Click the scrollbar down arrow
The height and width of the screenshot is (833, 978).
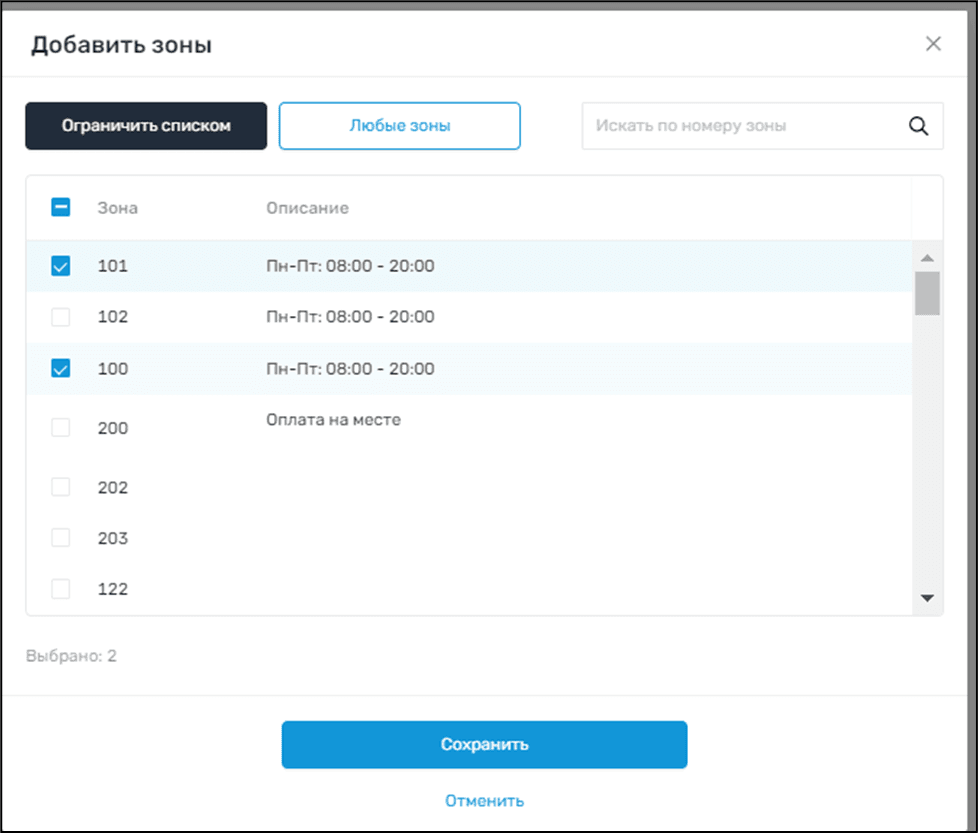(927, 598)
